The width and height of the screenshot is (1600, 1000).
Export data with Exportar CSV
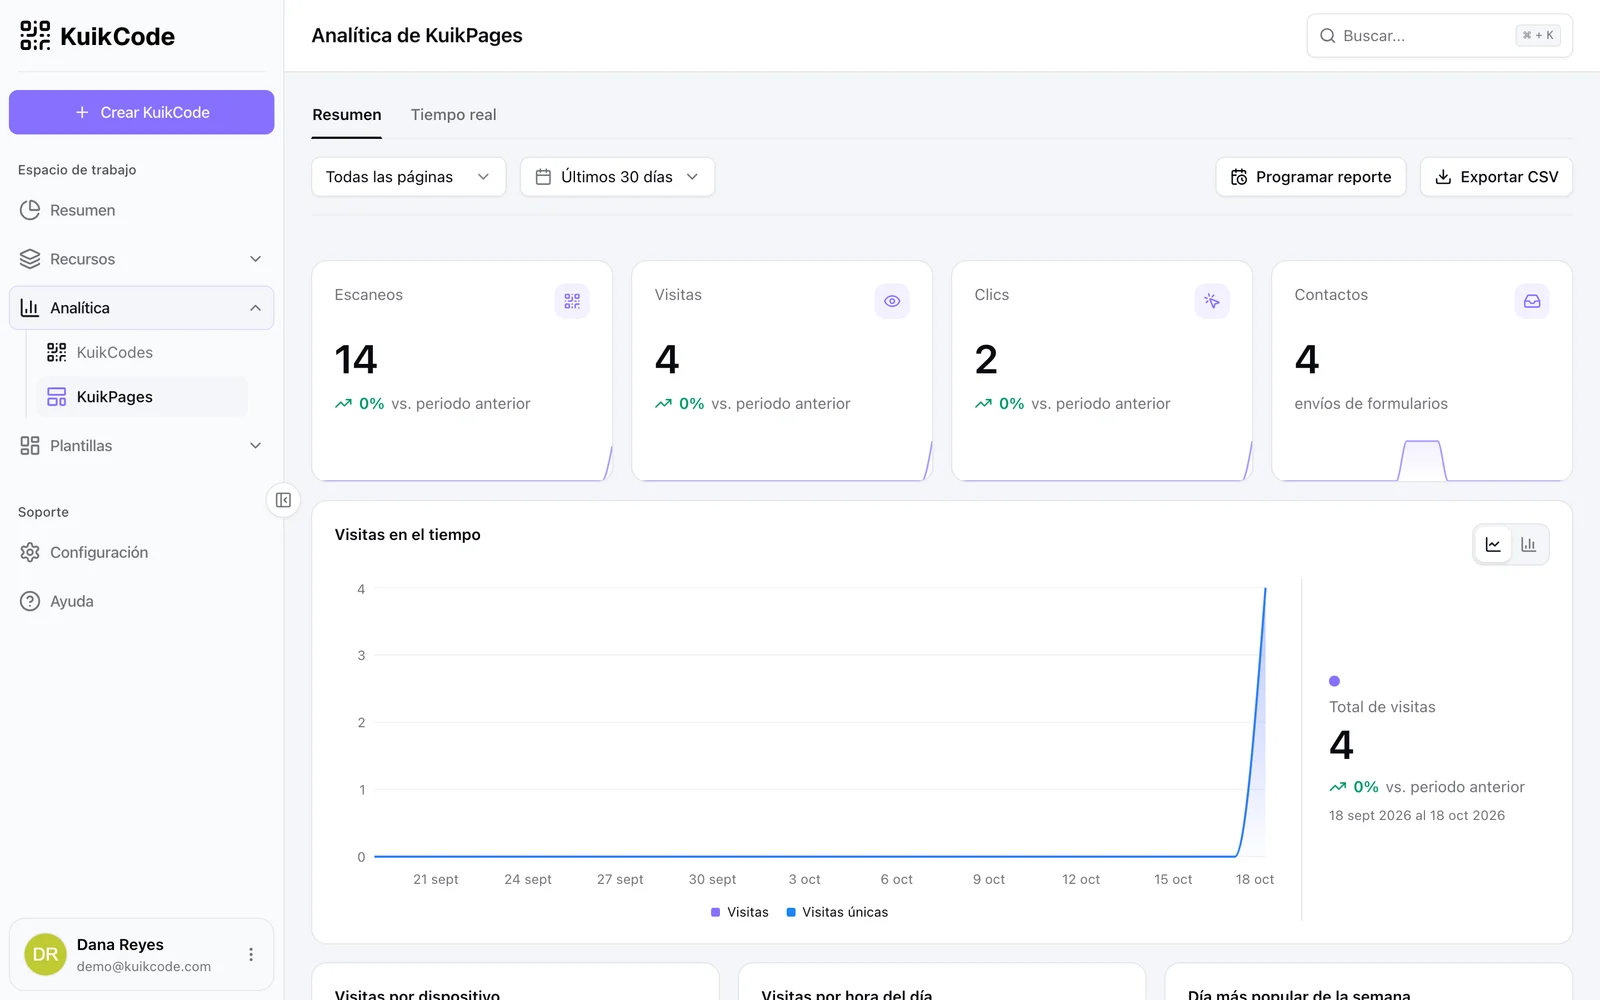coord(1496,177)
